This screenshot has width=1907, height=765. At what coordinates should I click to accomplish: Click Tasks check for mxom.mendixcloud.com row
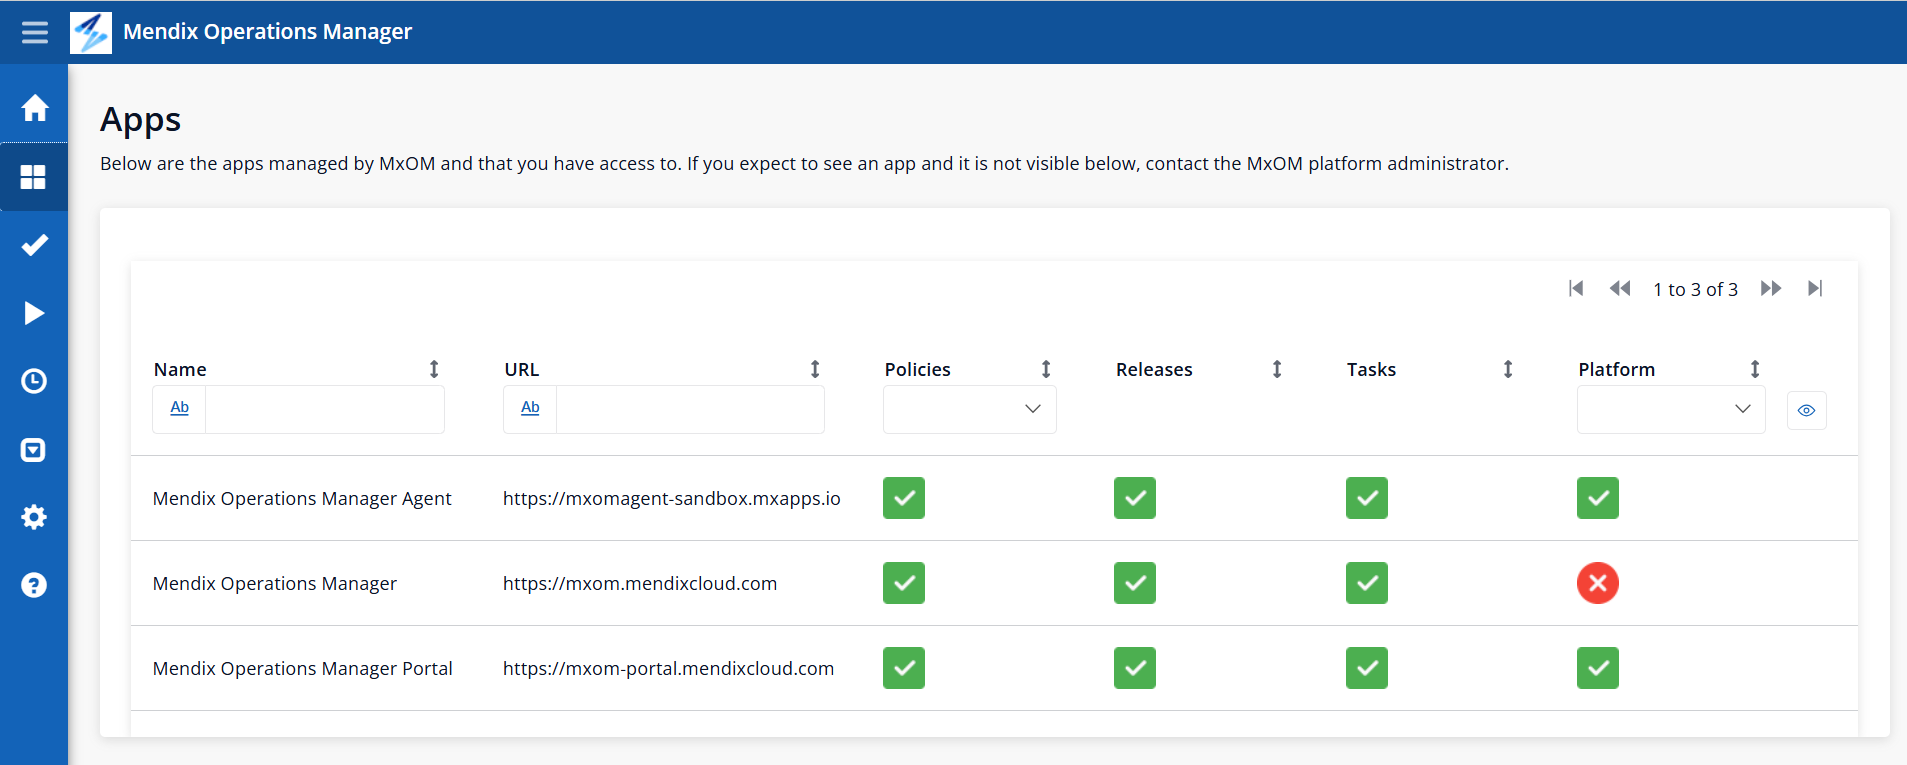point(1367,583)
